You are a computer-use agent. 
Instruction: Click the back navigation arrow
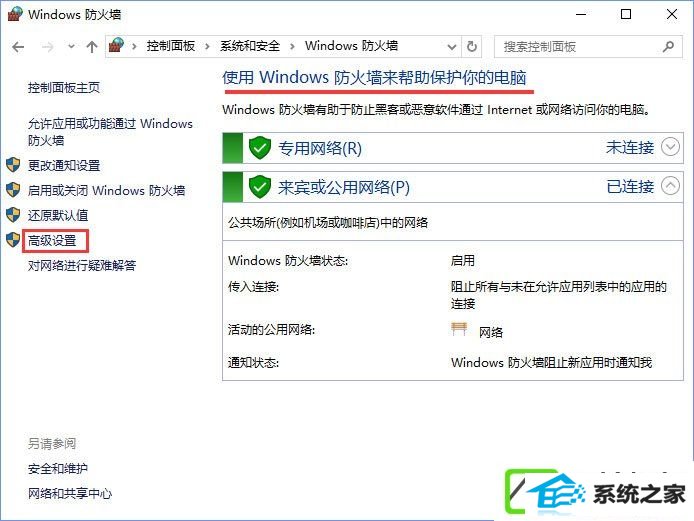tap(18, 47)
